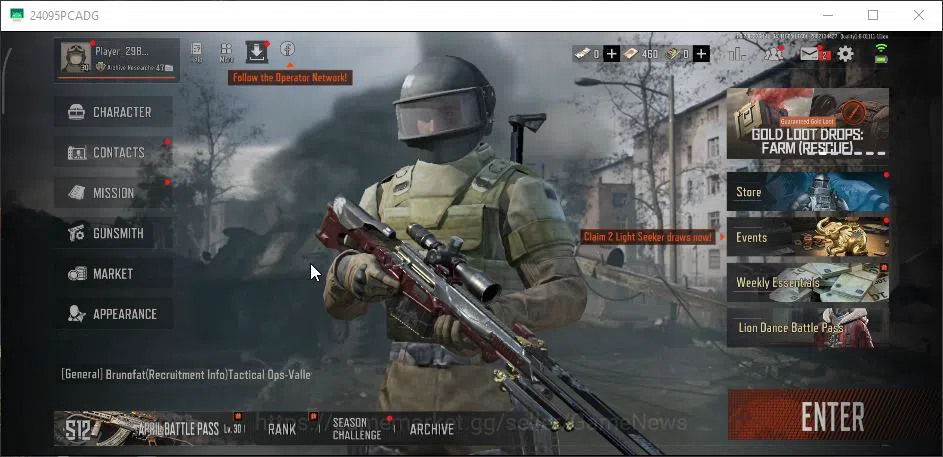Click the document icon beside MISSION
This screenshot has height=457, width=943.
coord(76,192)
